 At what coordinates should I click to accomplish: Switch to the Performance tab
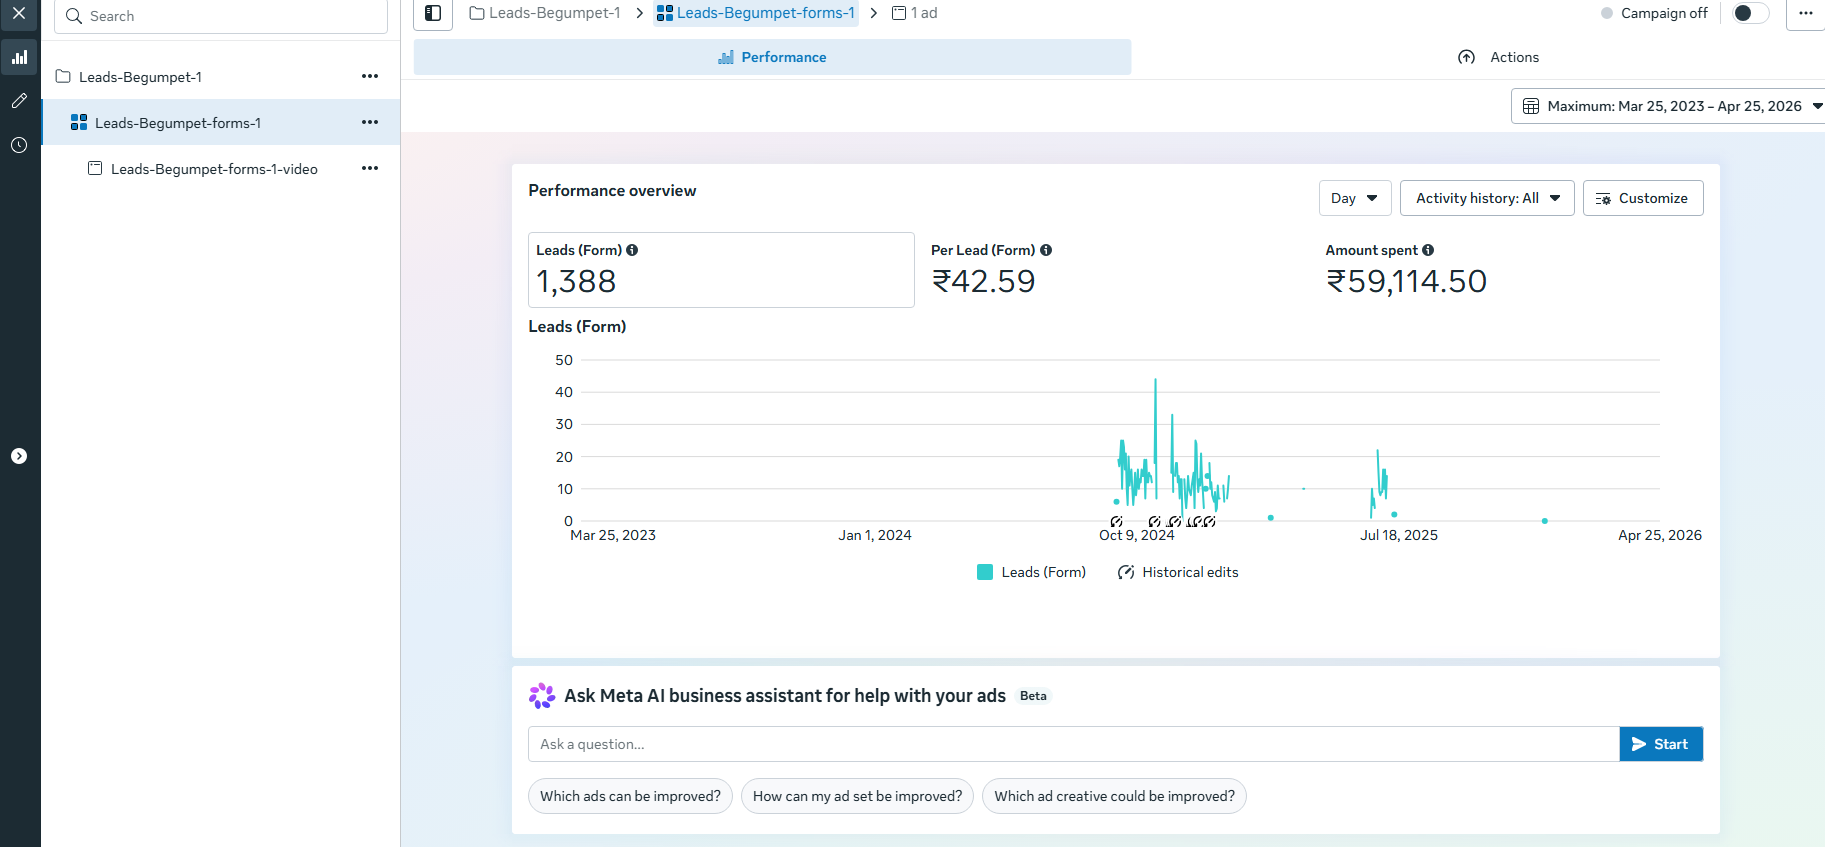tap(772, 57)
